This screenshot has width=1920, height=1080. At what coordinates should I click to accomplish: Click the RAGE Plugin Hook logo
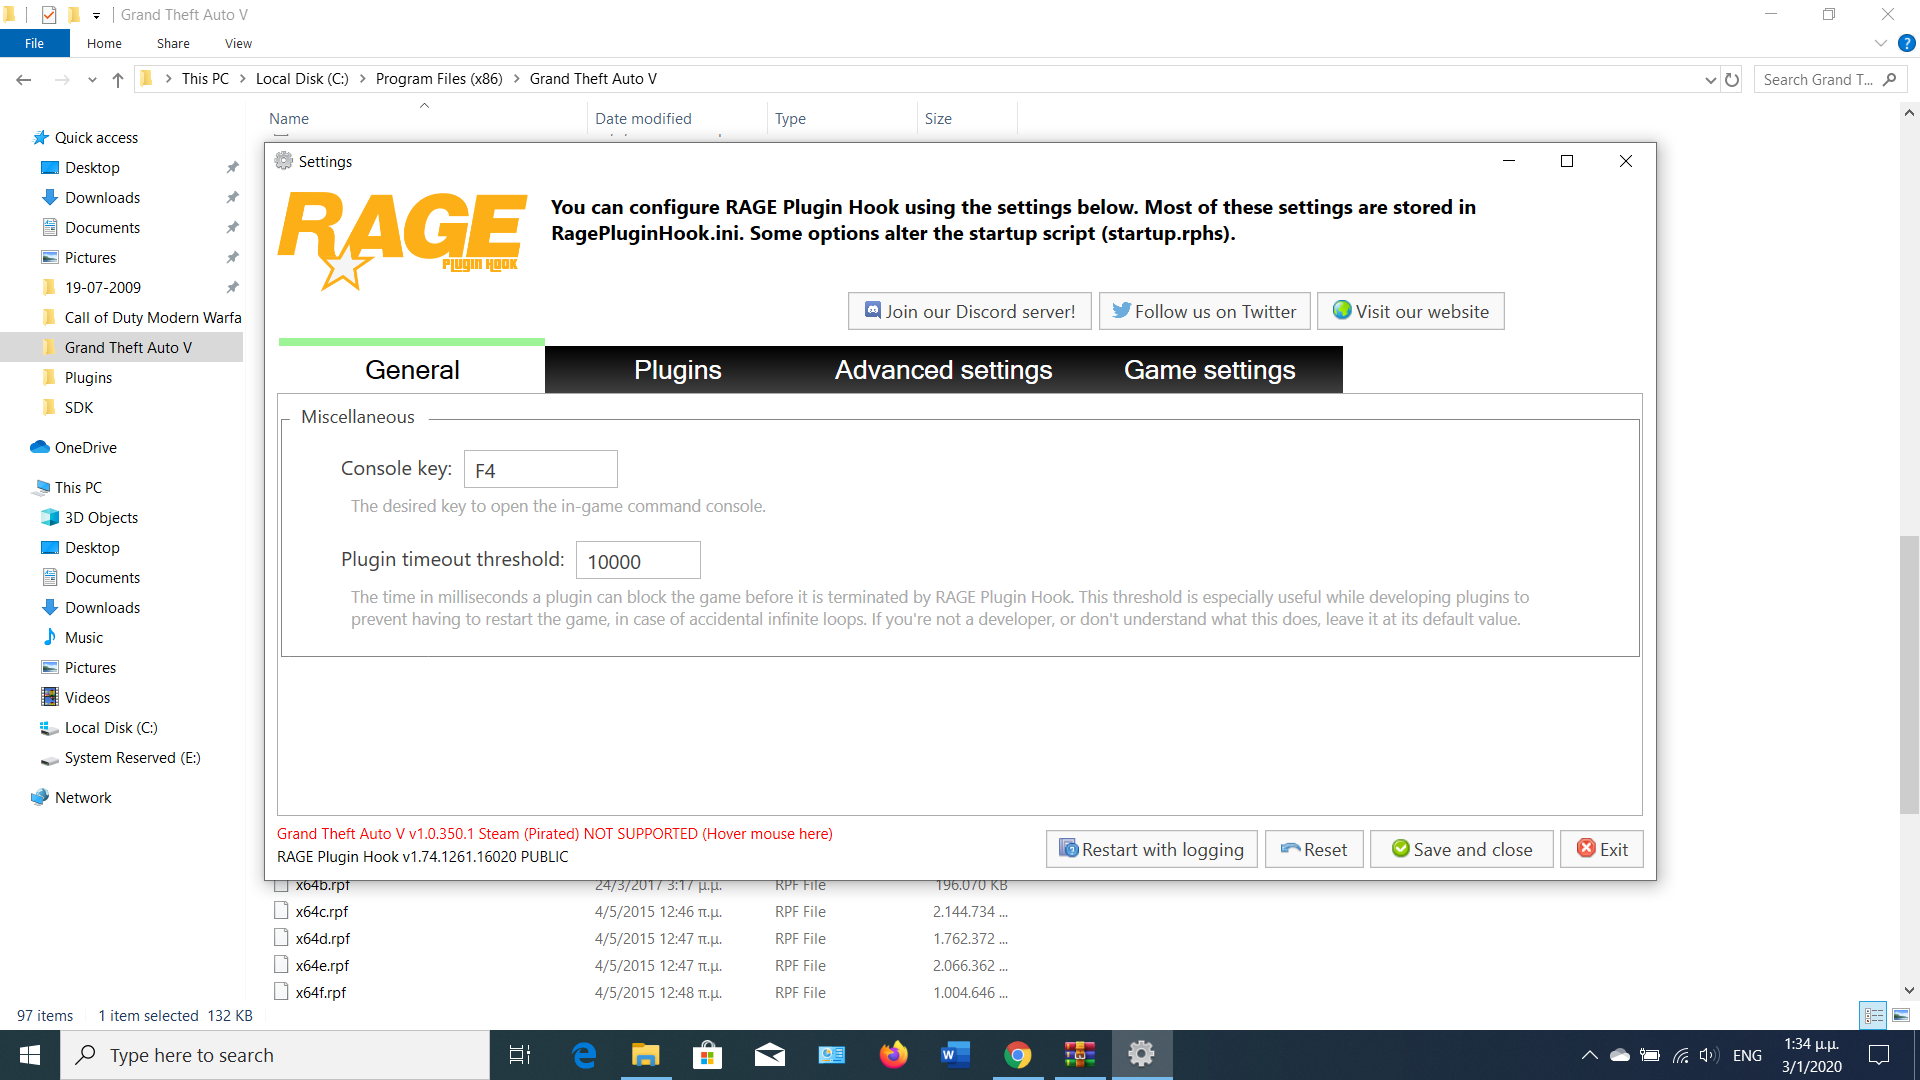(x=402, y=238)
